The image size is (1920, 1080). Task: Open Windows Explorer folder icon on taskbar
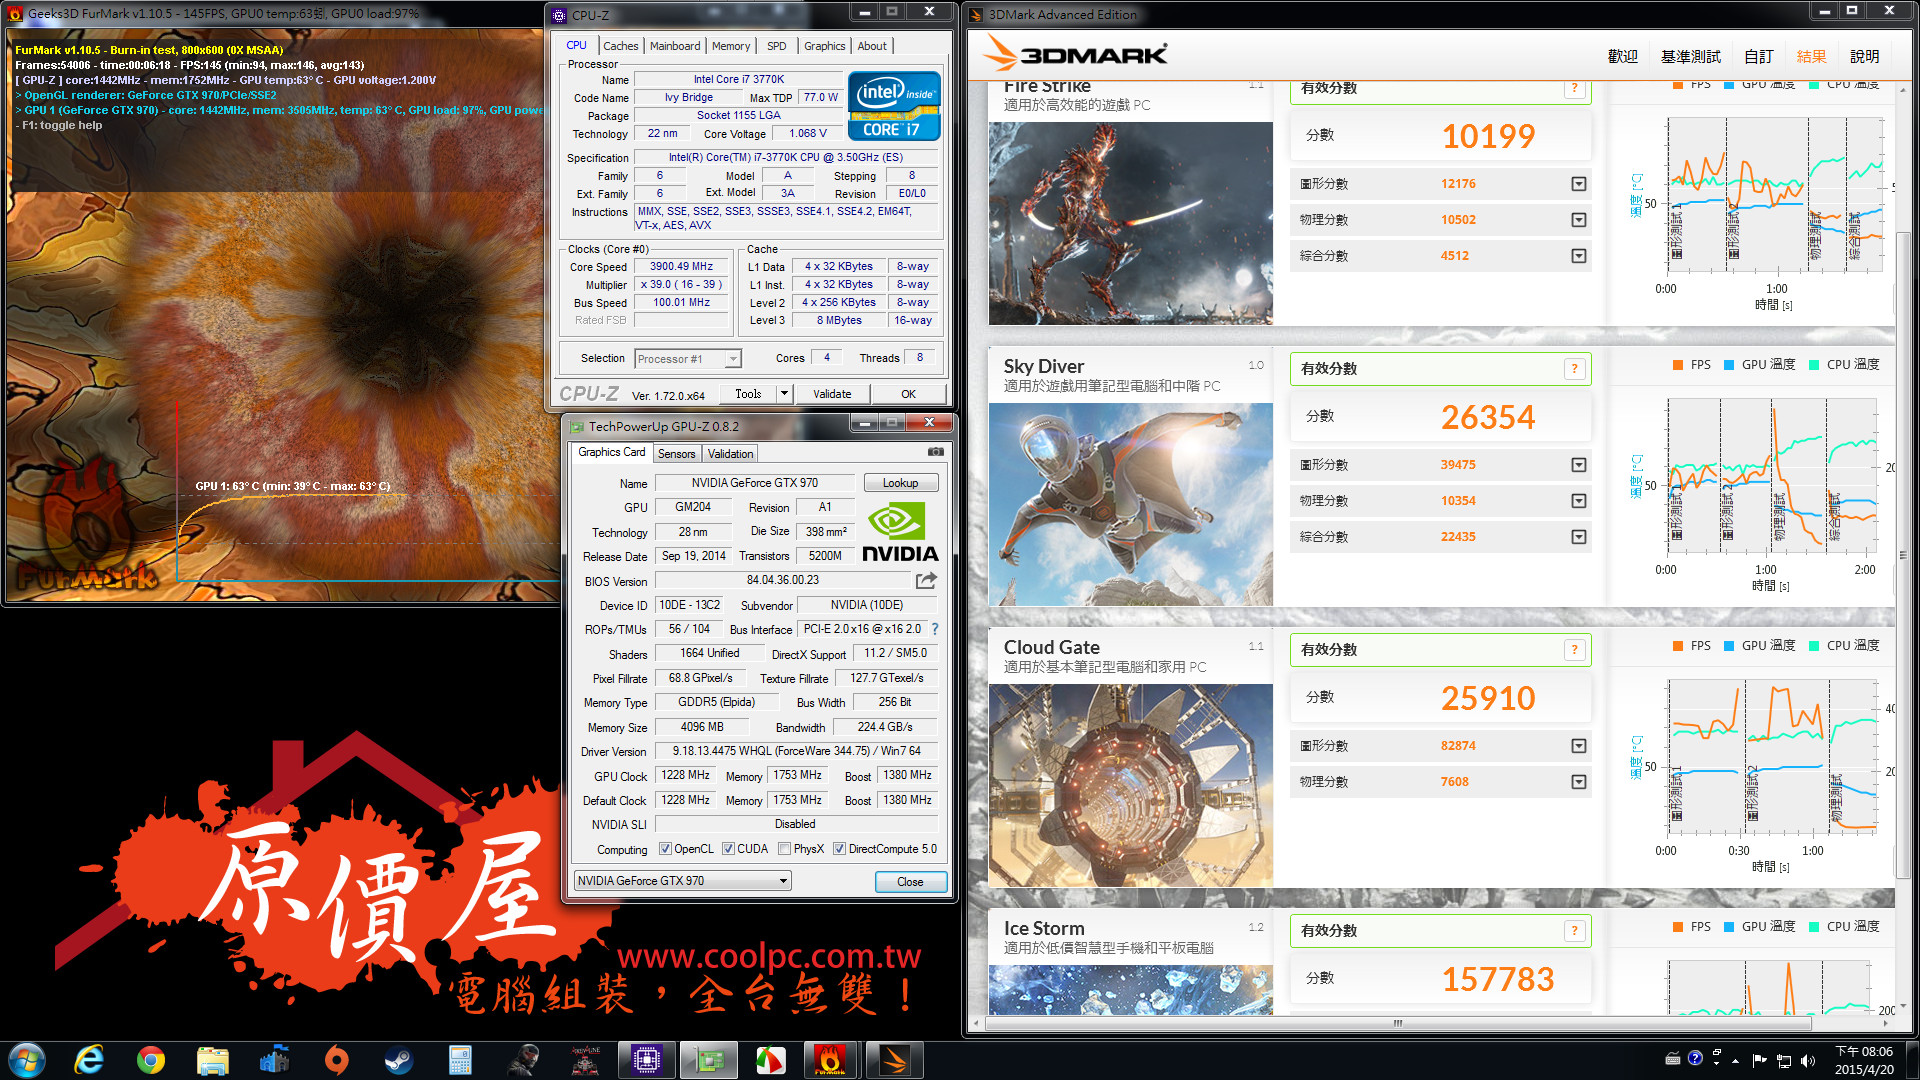point(213,1060)
